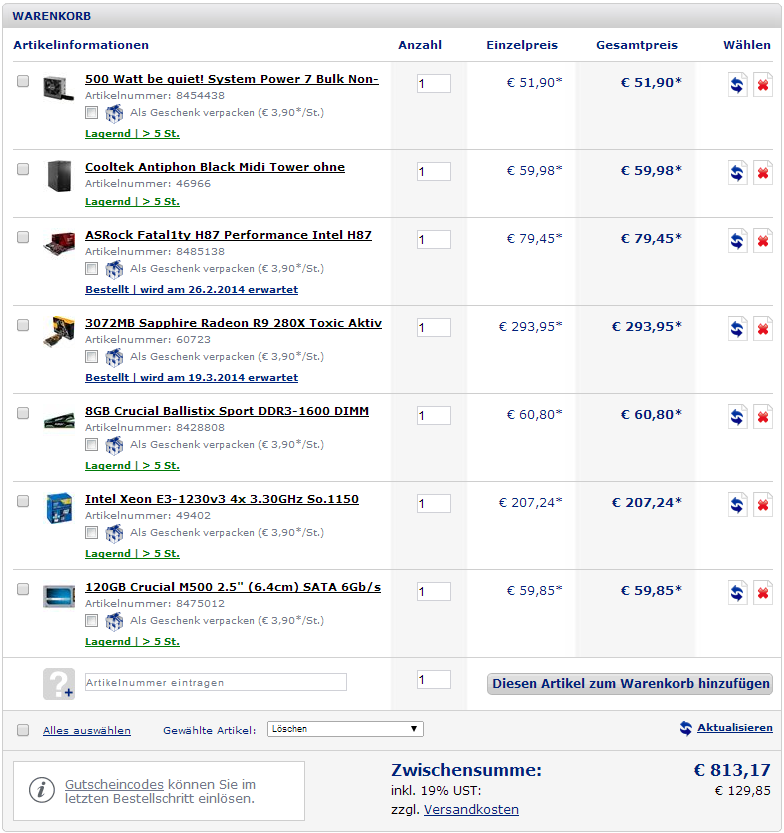Viewport: 784px width, 833px height.
Task: Refresh the Sapphire Radeon R9 280X row
Action: [x=737, y=329]
